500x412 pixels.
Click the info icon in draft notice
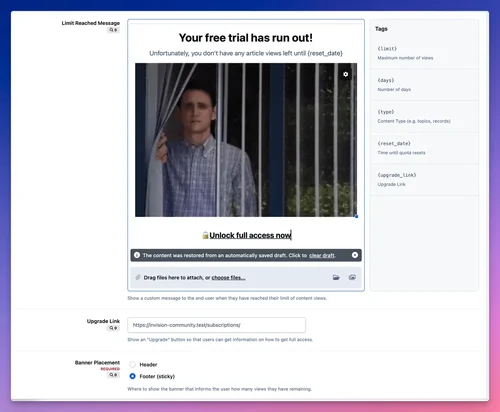point(137,255)
